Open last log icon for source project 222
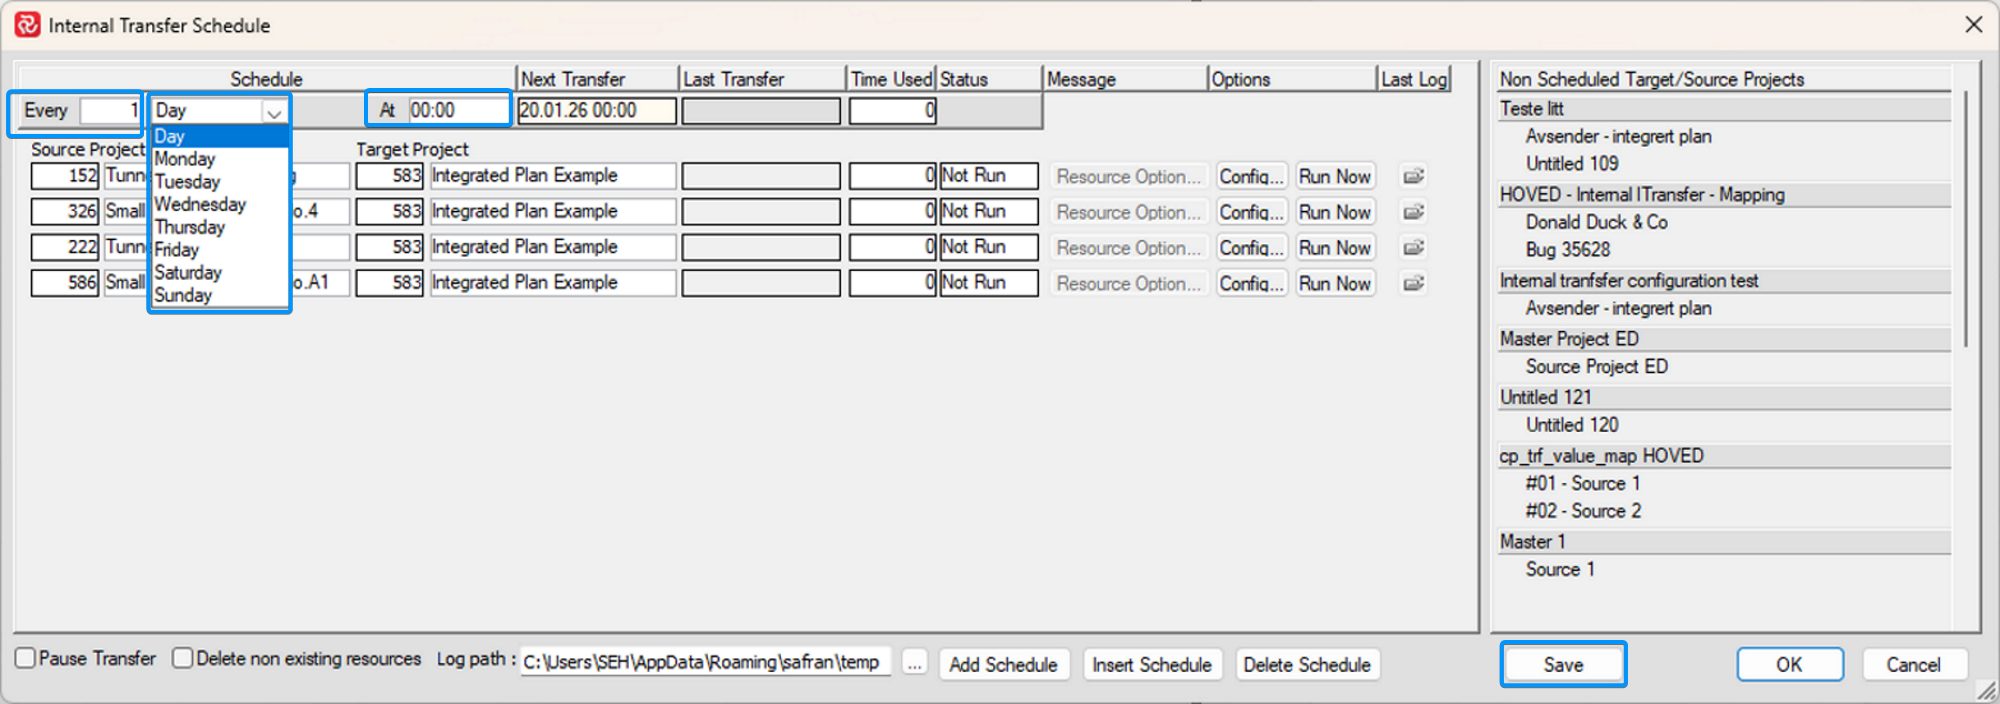 point(1413,248)
